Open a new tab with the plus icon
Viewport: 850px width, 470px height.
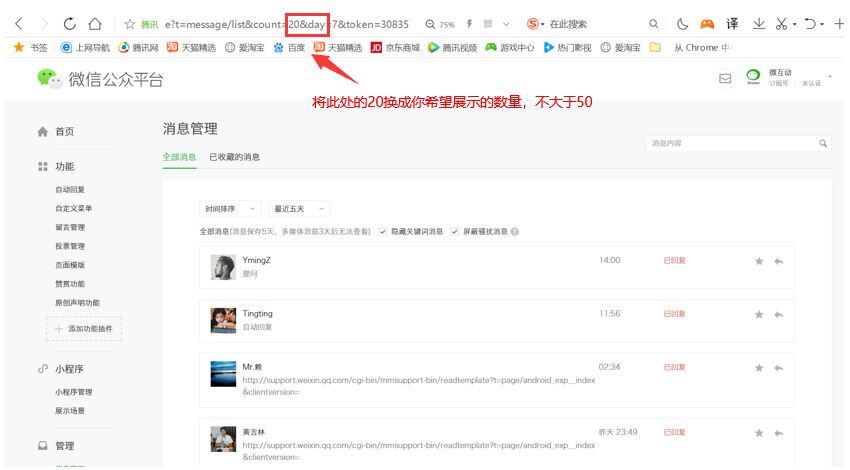pyautogui.click(x=839, y=24)
